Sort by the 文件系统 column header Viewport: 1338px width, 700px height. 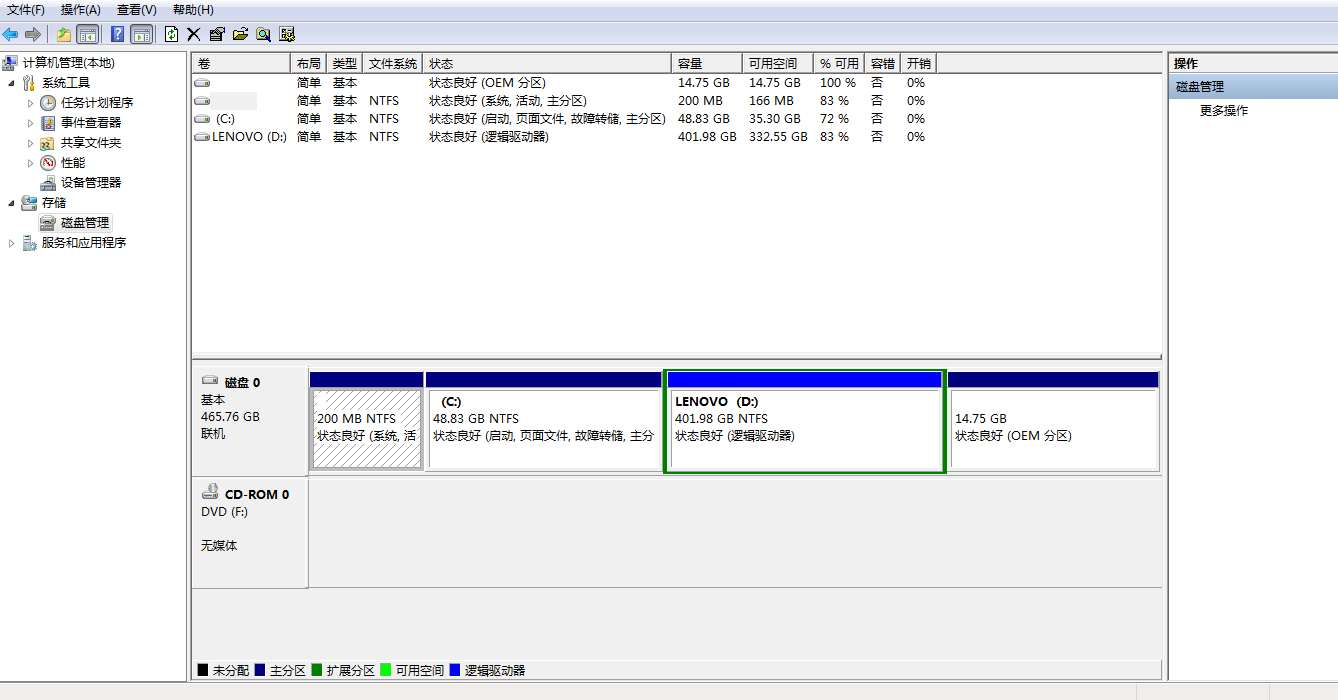click(393, 63)
